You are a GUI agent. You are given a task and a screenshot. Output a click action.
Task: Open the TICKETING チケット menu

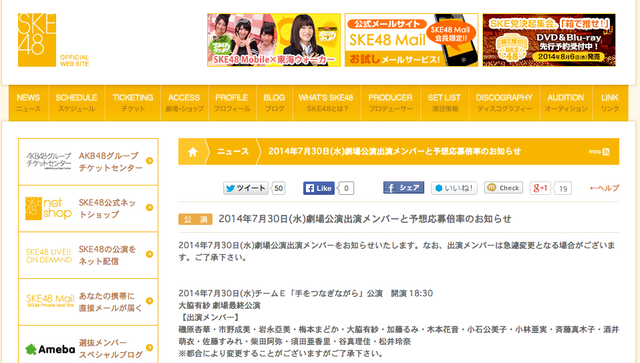coord(133,103)
